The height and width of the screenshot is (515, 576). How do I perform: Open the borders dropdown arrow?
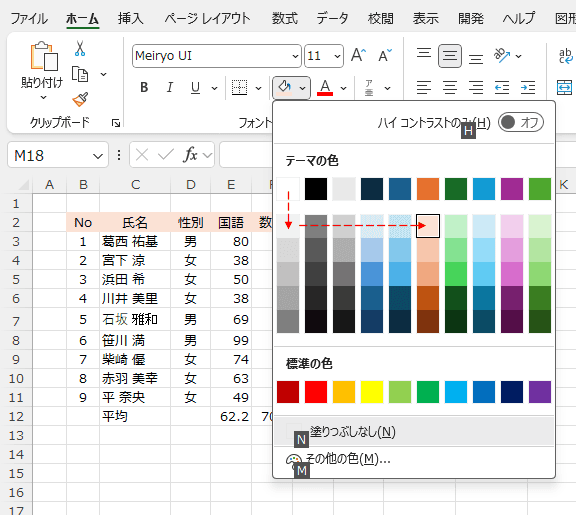(259, 88)
